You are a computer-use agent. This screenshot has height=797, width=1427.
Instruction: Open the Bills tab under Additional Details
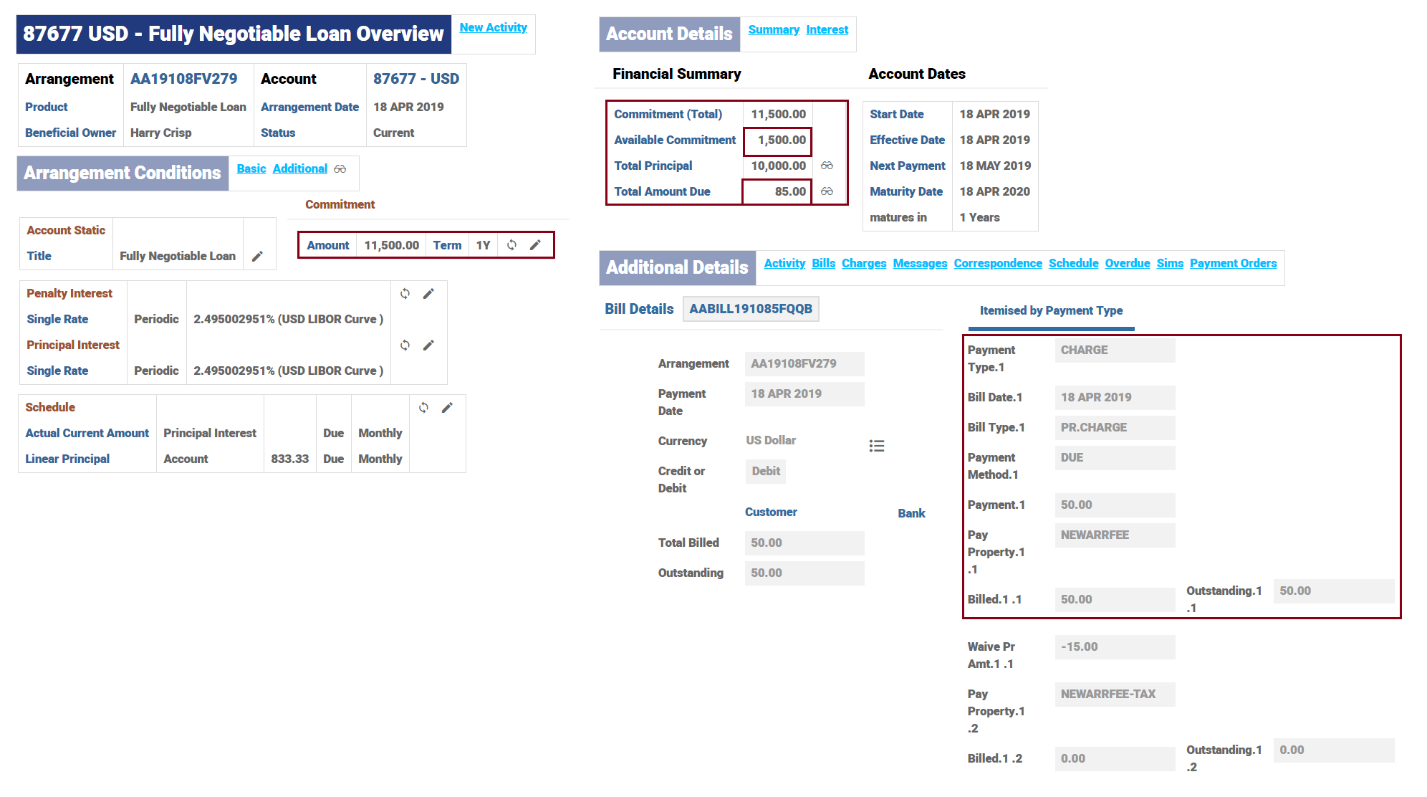[x=823, y=264]
